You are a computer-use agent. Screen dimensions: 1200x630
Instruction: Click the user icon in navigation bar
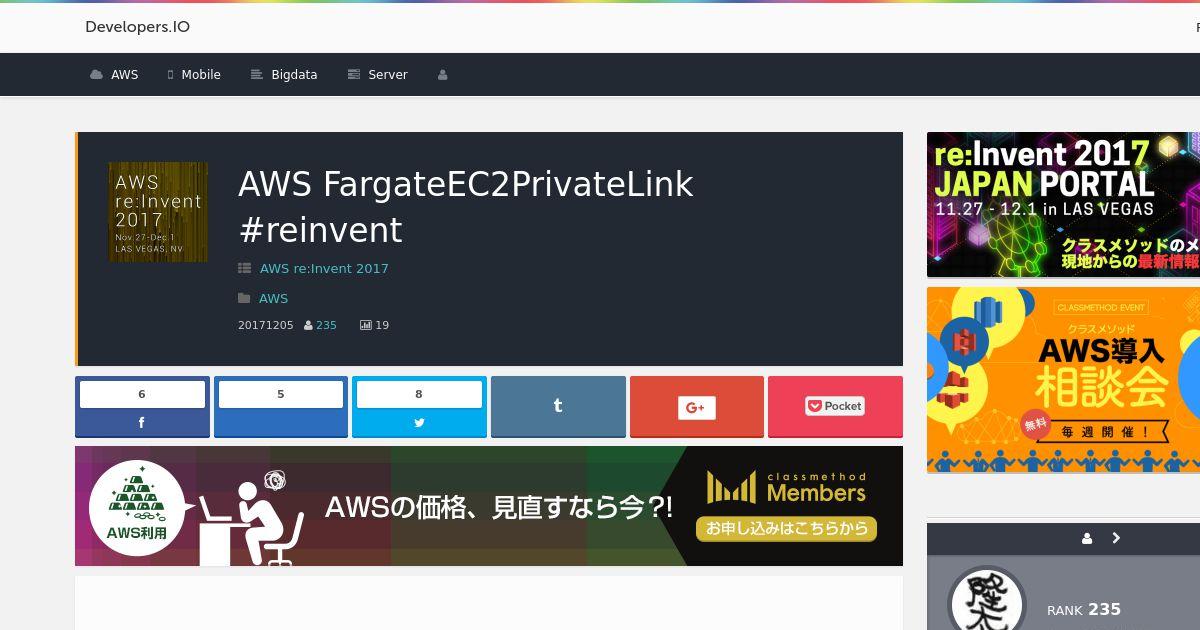click(x=442, y=75)
